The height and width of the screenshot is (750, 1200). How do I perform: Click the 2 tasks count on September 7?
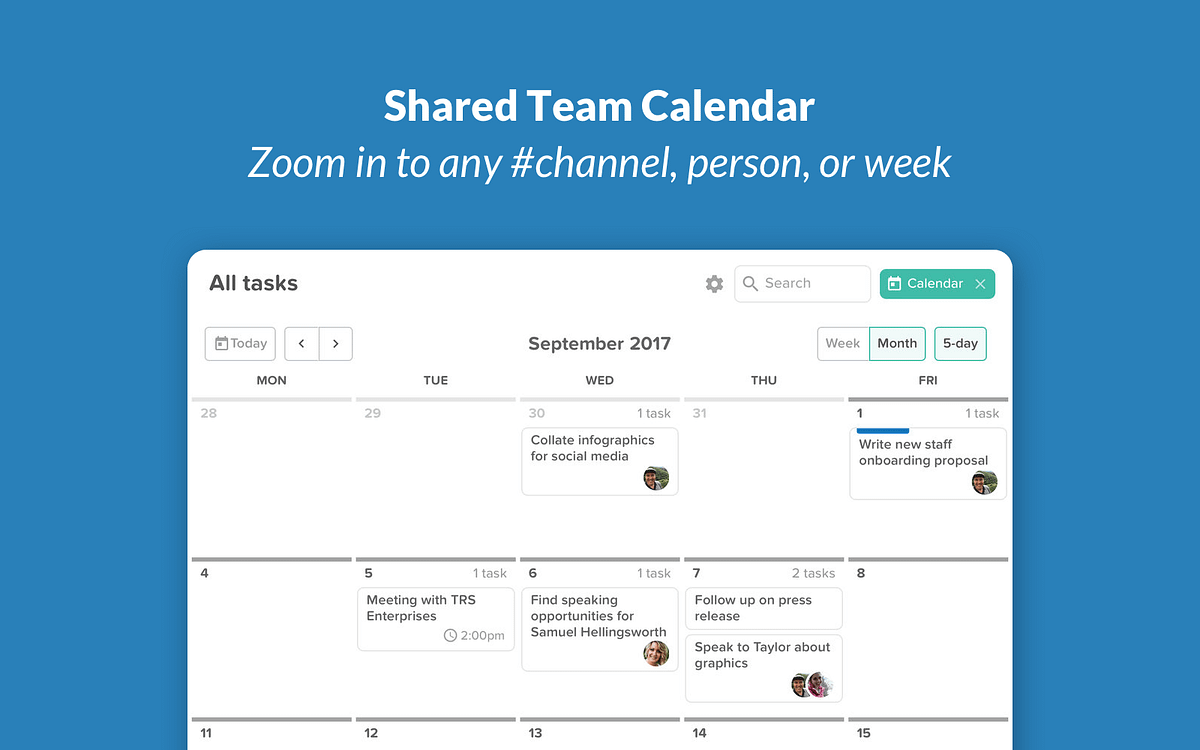click(813, 573)
